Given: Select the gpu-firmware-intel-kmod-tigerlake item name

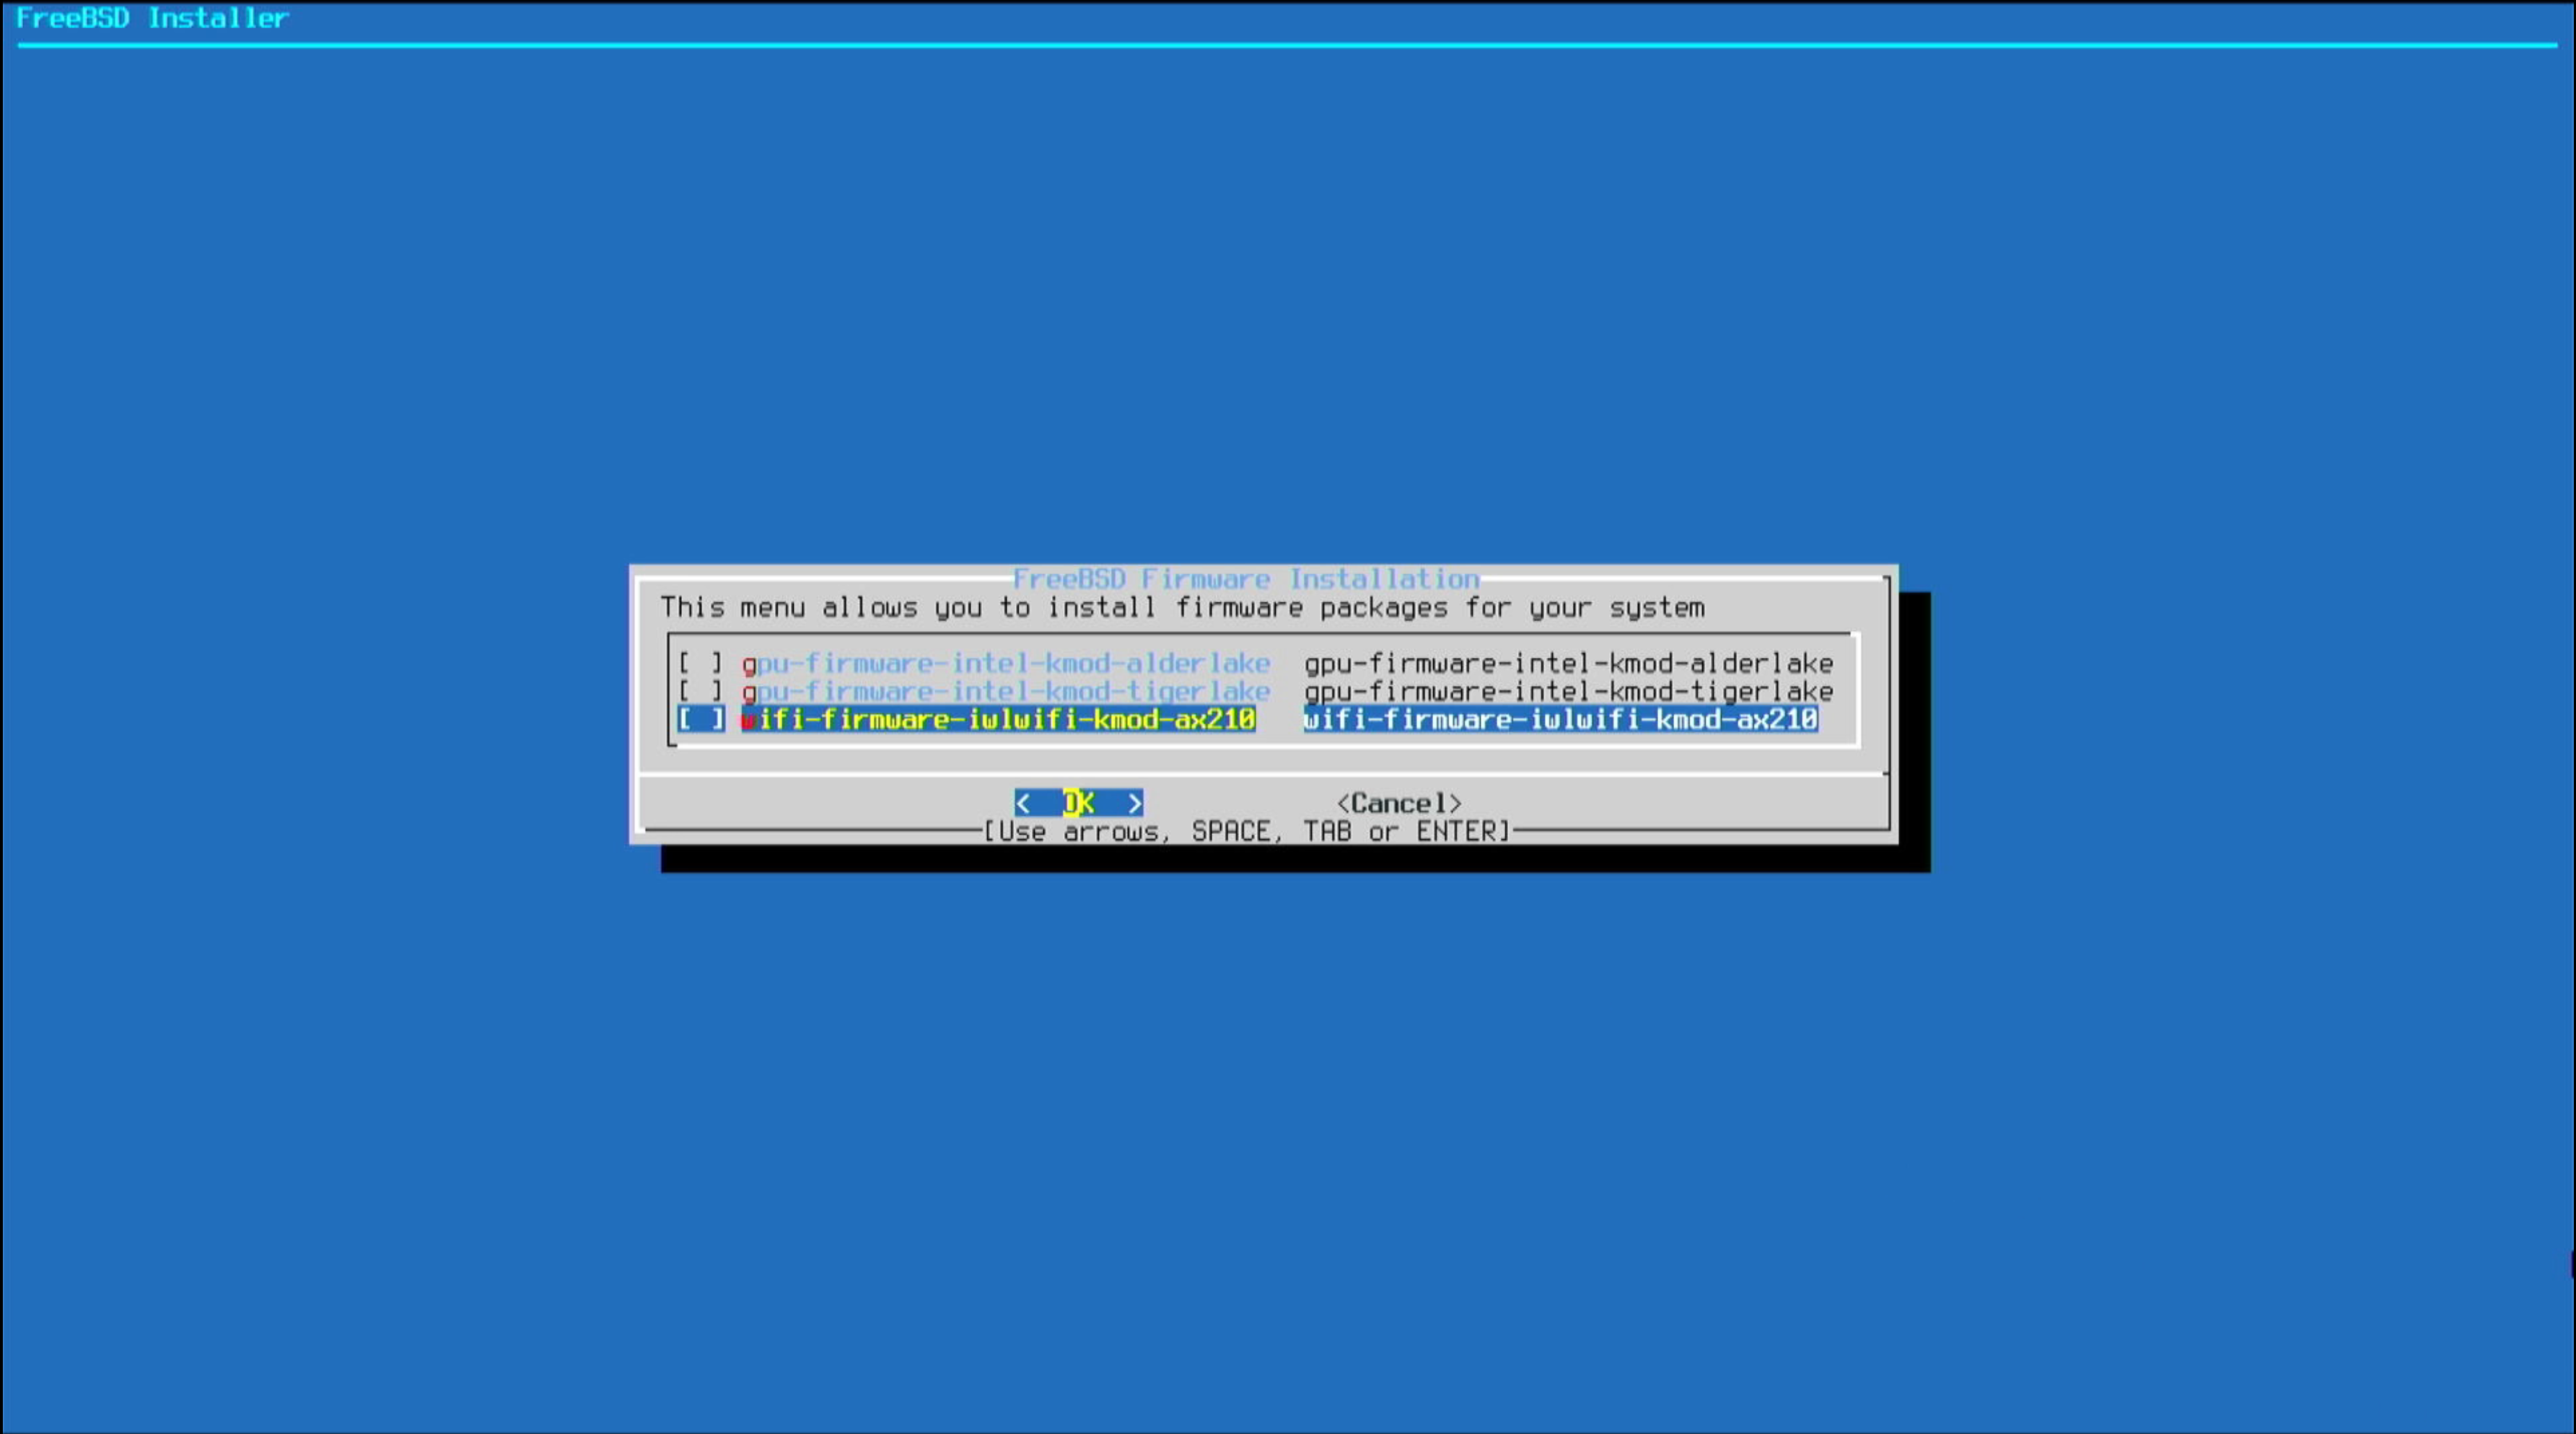Looking at the screenshot, I should pyautogui.click(x=1006, y=691).
